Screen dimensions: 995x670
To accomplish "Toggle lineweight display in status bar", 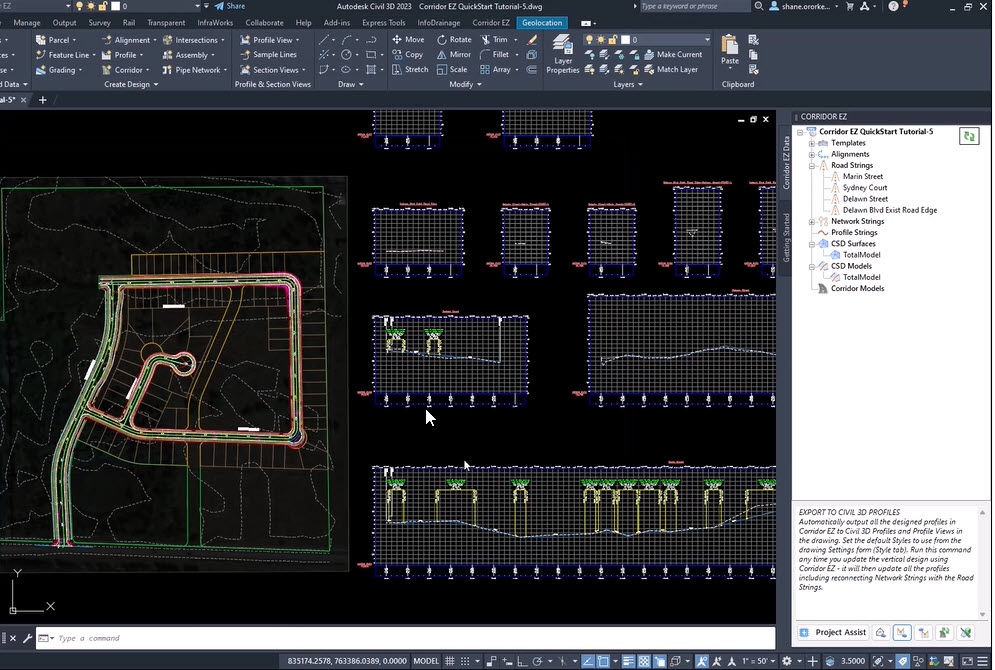I will [628, 661].
